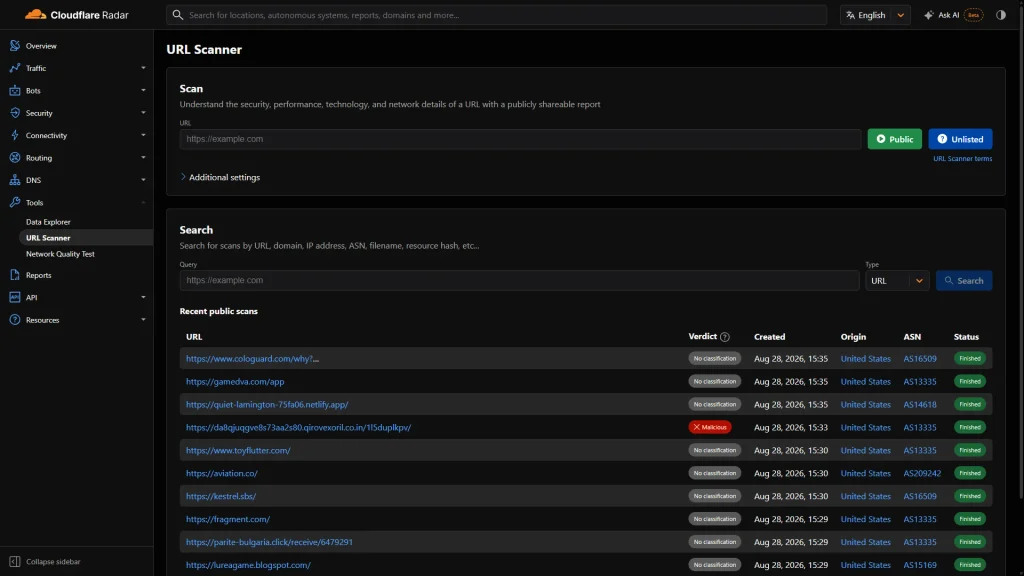1024x576 pixels.
Task: Click ASN AS15169 link
Action: [x=920, y=565]
